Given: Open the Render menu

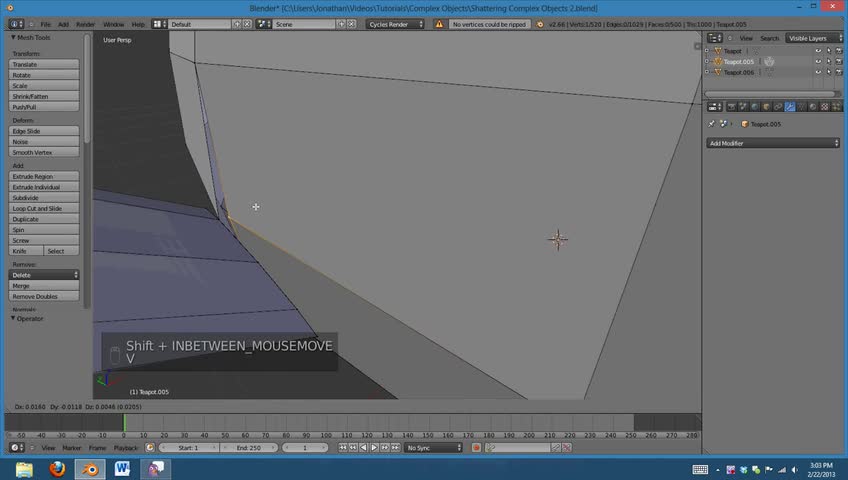Looking at the screenshot, I should point(85,24).
